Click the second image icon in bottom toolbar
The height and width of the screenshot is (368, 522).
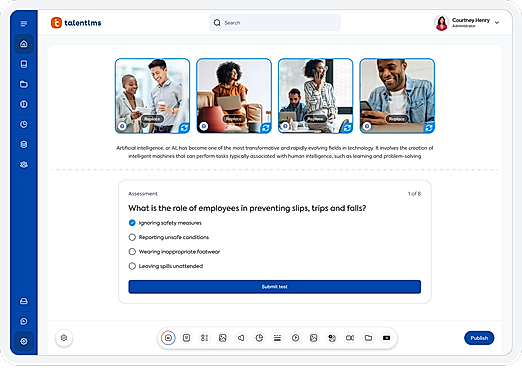(x=314, y=338)
